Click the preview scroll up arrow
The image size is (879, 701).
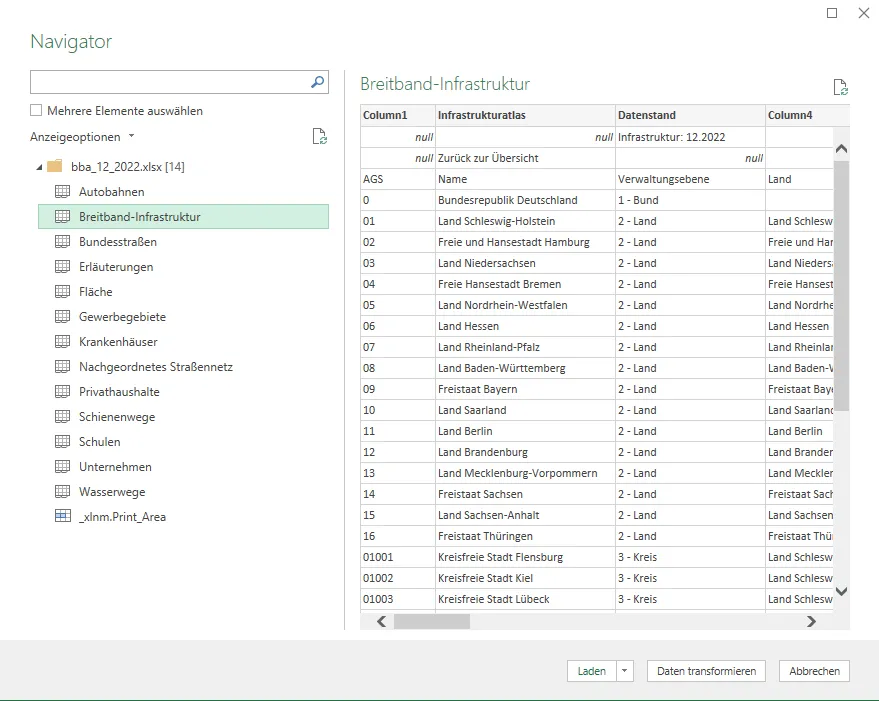click(841, 149)
